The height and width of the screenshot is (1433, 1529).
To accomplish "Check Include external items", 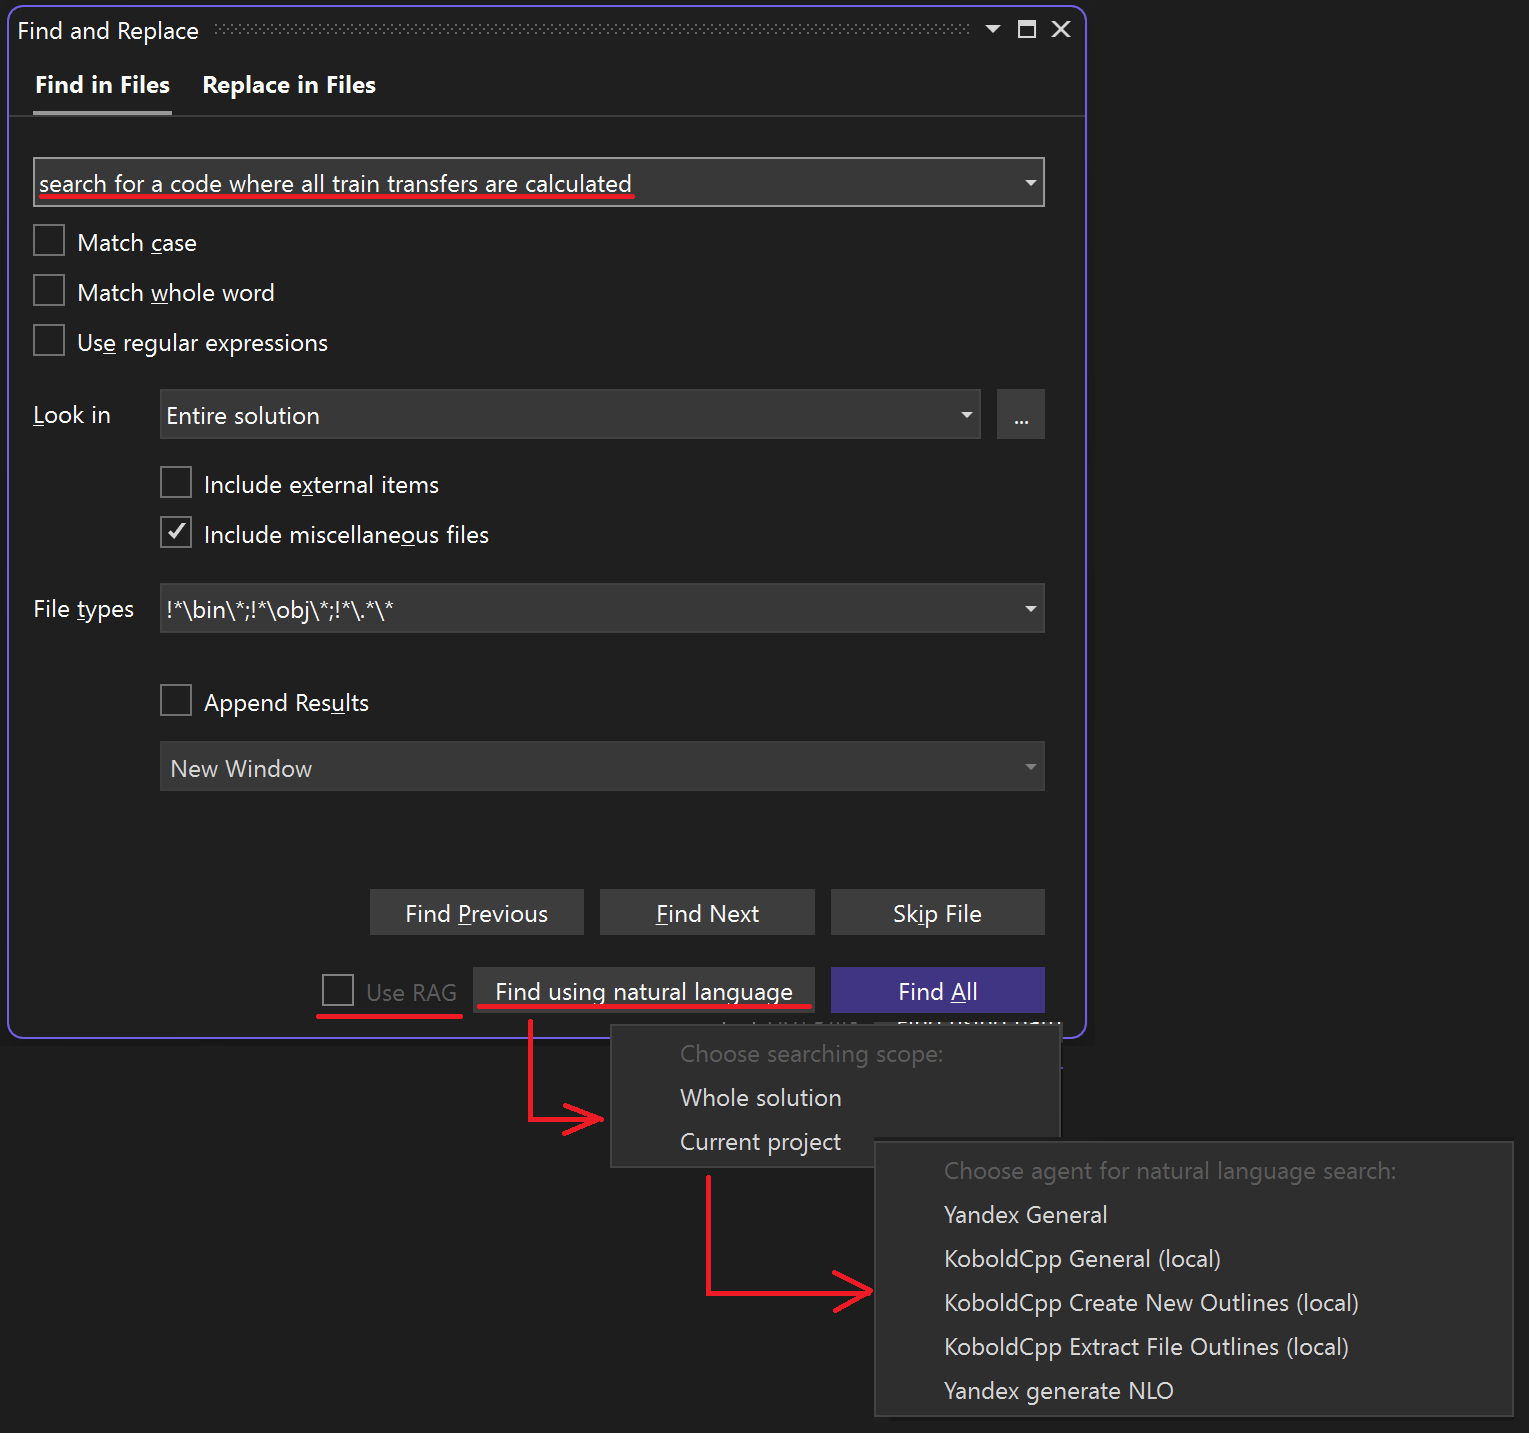I will (175, 483).
